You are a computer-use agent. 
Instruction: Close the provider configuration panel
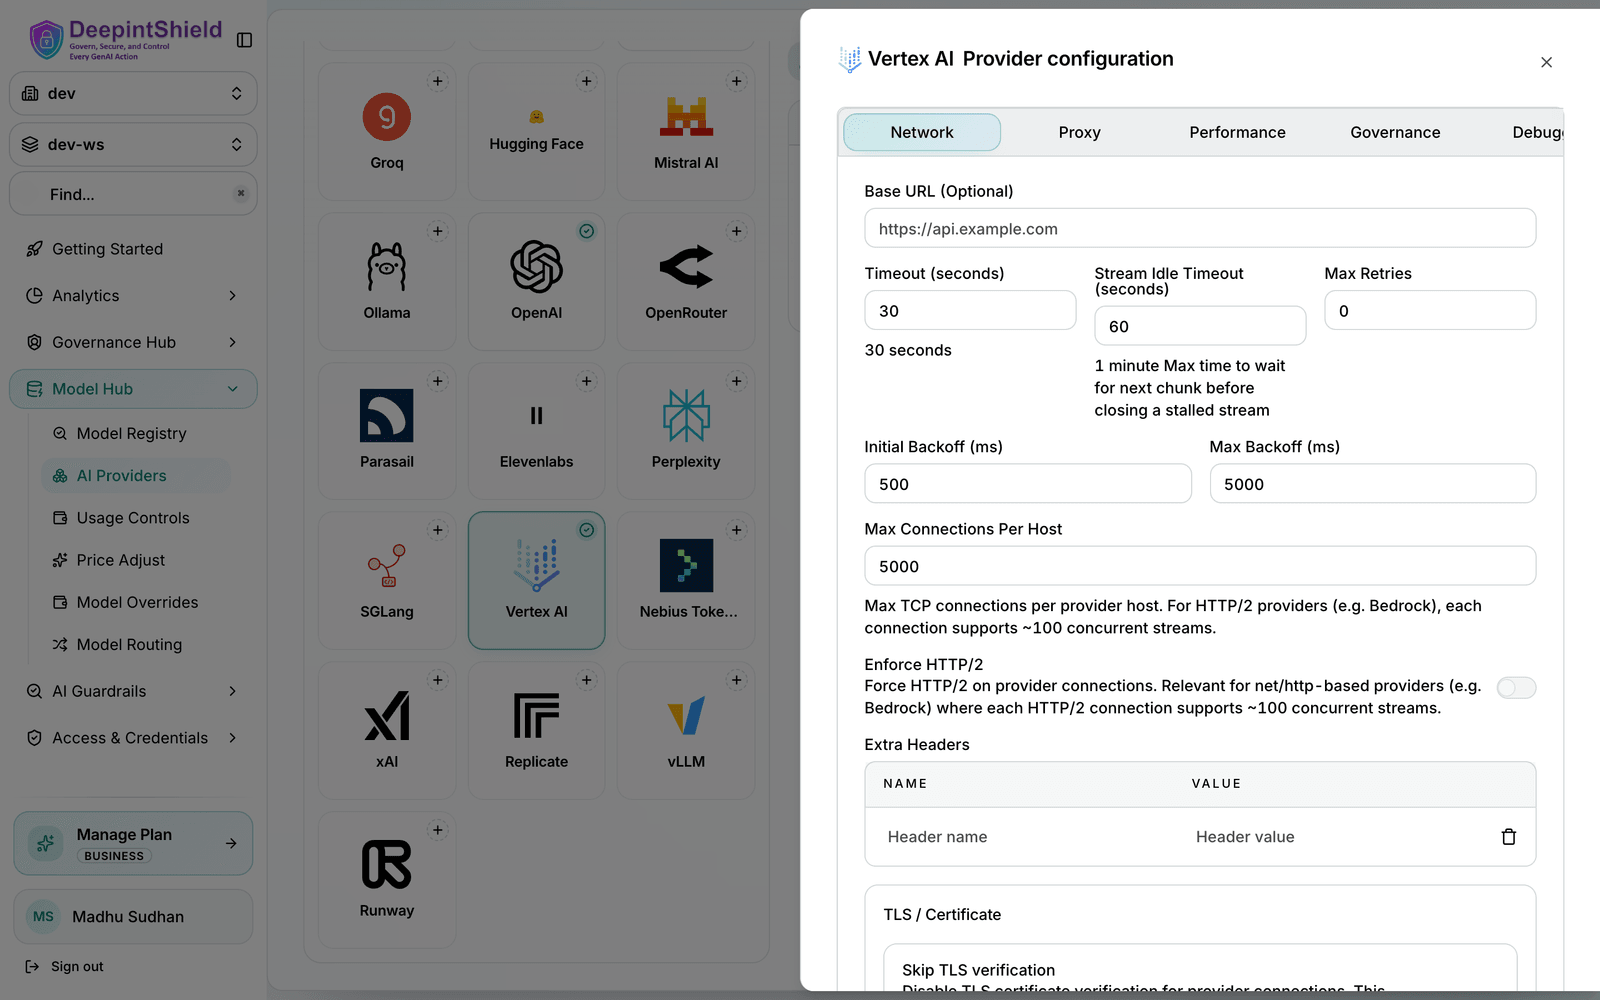(1546, 62)
